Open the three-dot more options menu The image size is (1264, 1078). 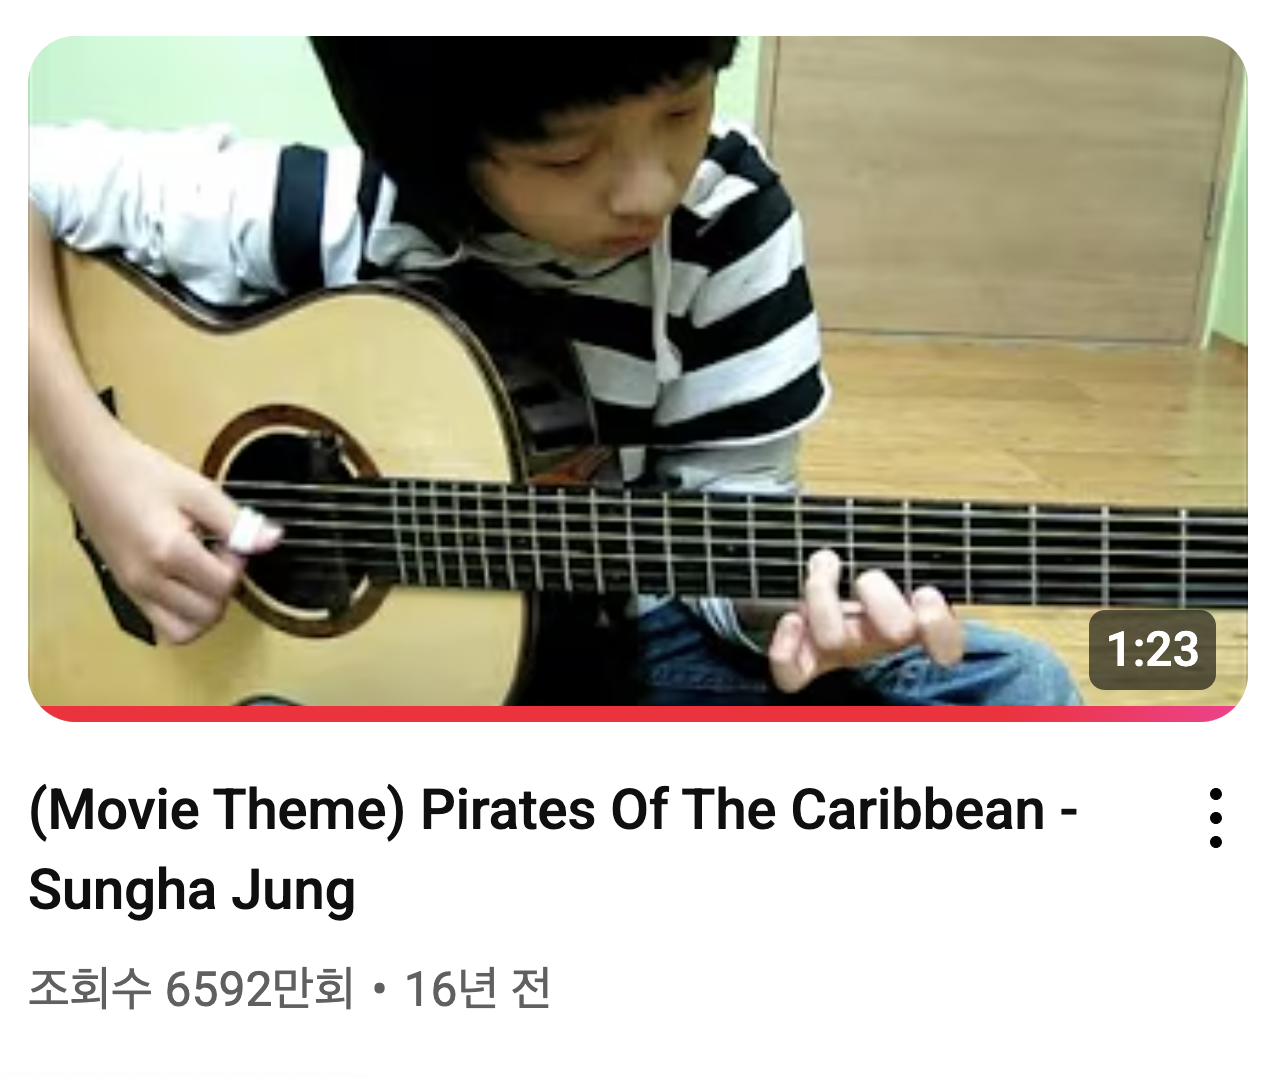point(1215,817)
